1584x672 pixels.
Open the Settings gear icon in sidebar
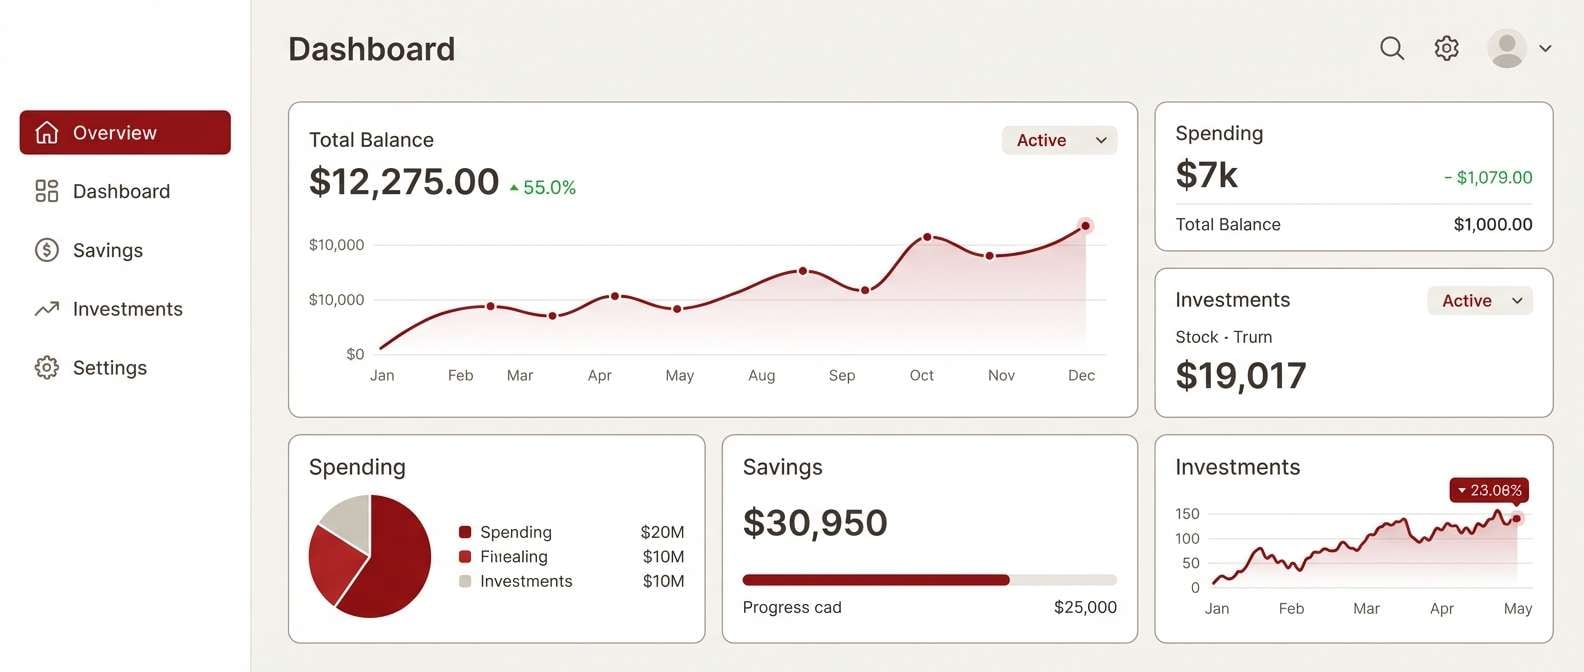(46, 367)
